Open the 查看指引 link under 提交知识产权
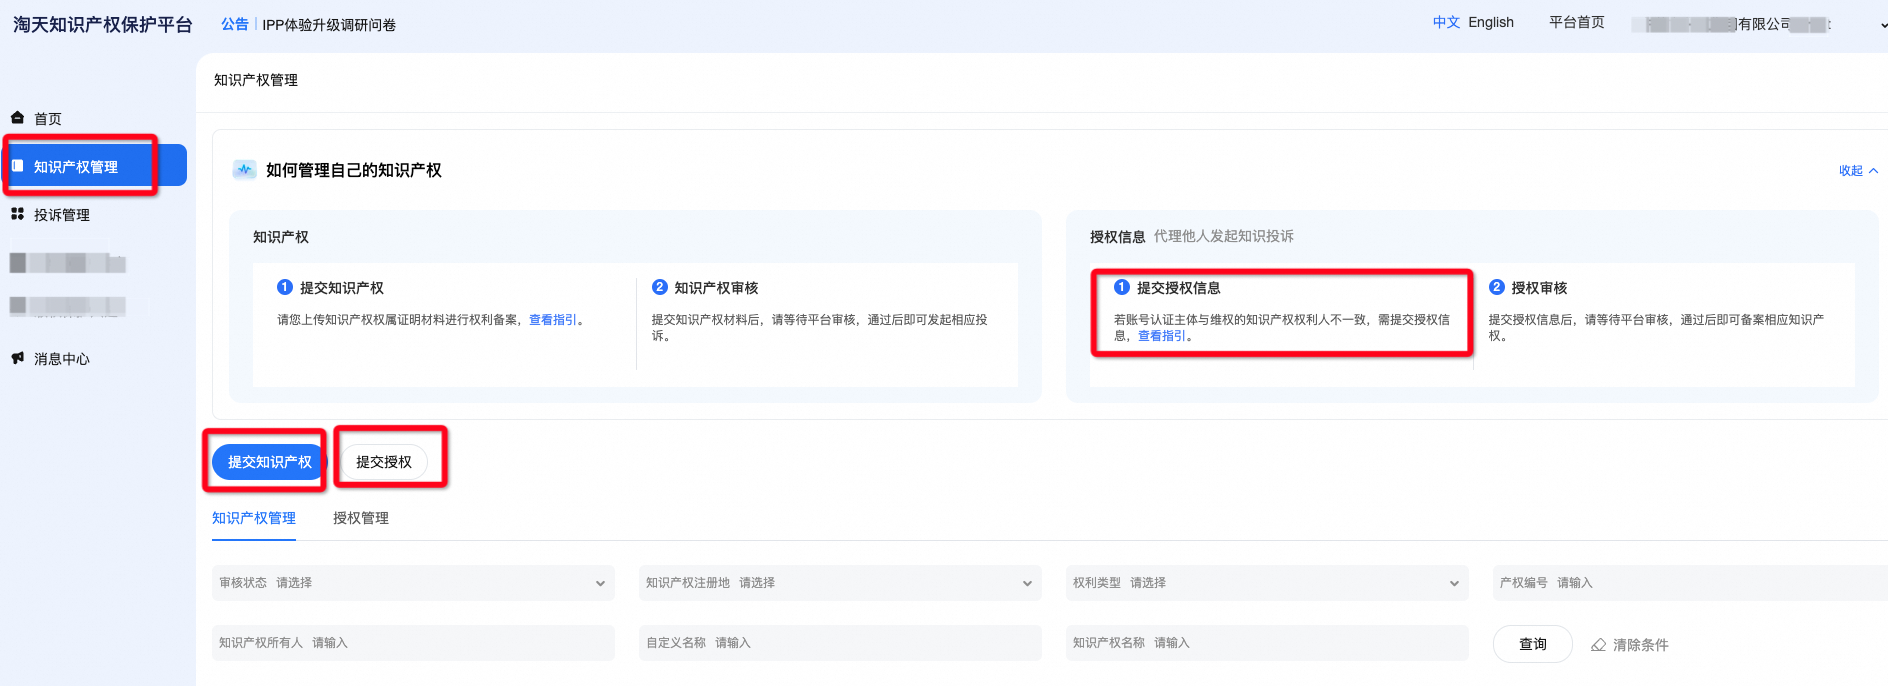 tap(553, 320)
